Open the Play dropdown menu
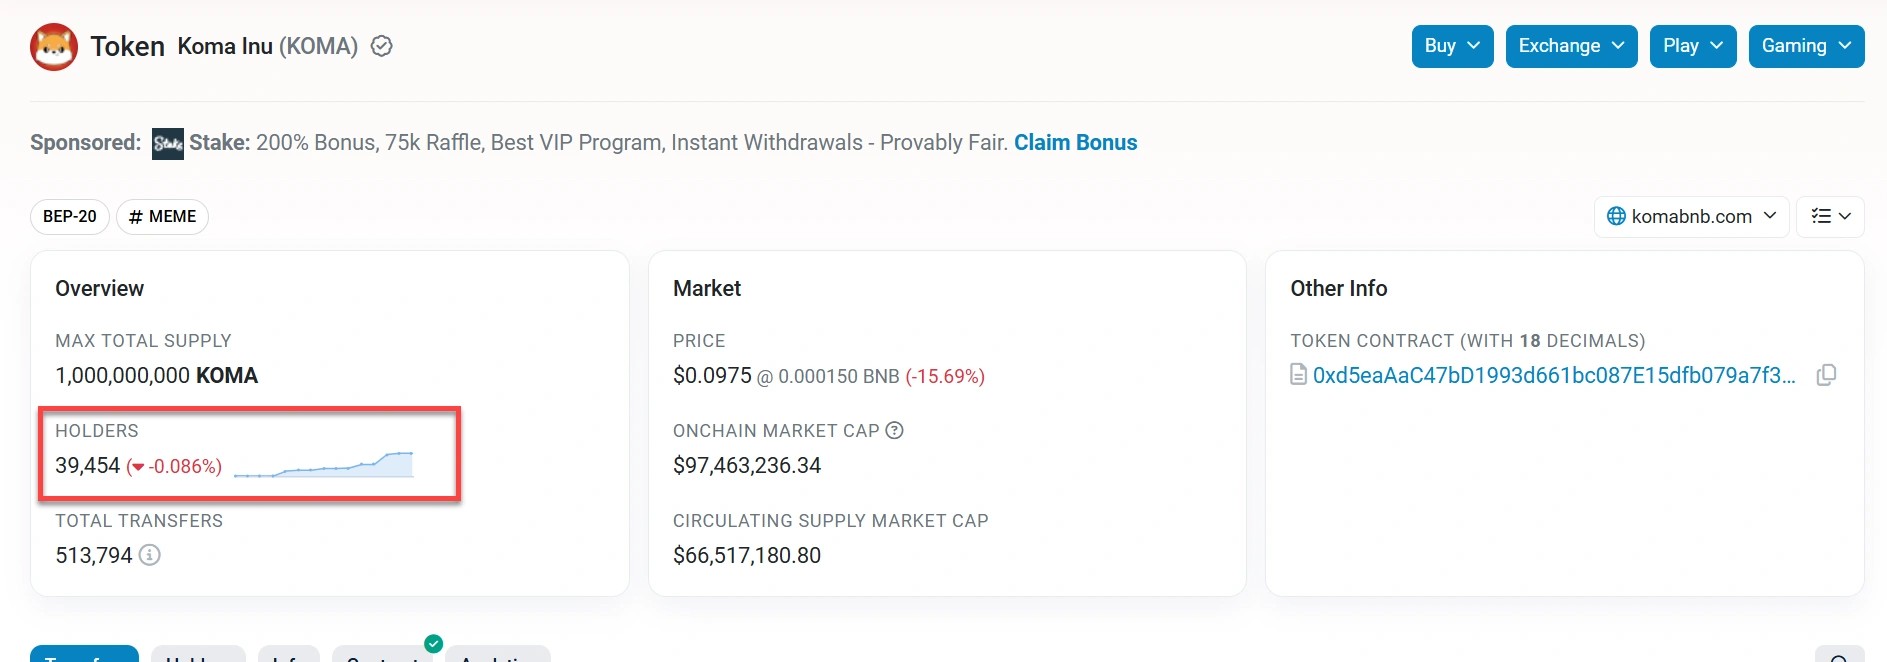 coord(1692,46)
